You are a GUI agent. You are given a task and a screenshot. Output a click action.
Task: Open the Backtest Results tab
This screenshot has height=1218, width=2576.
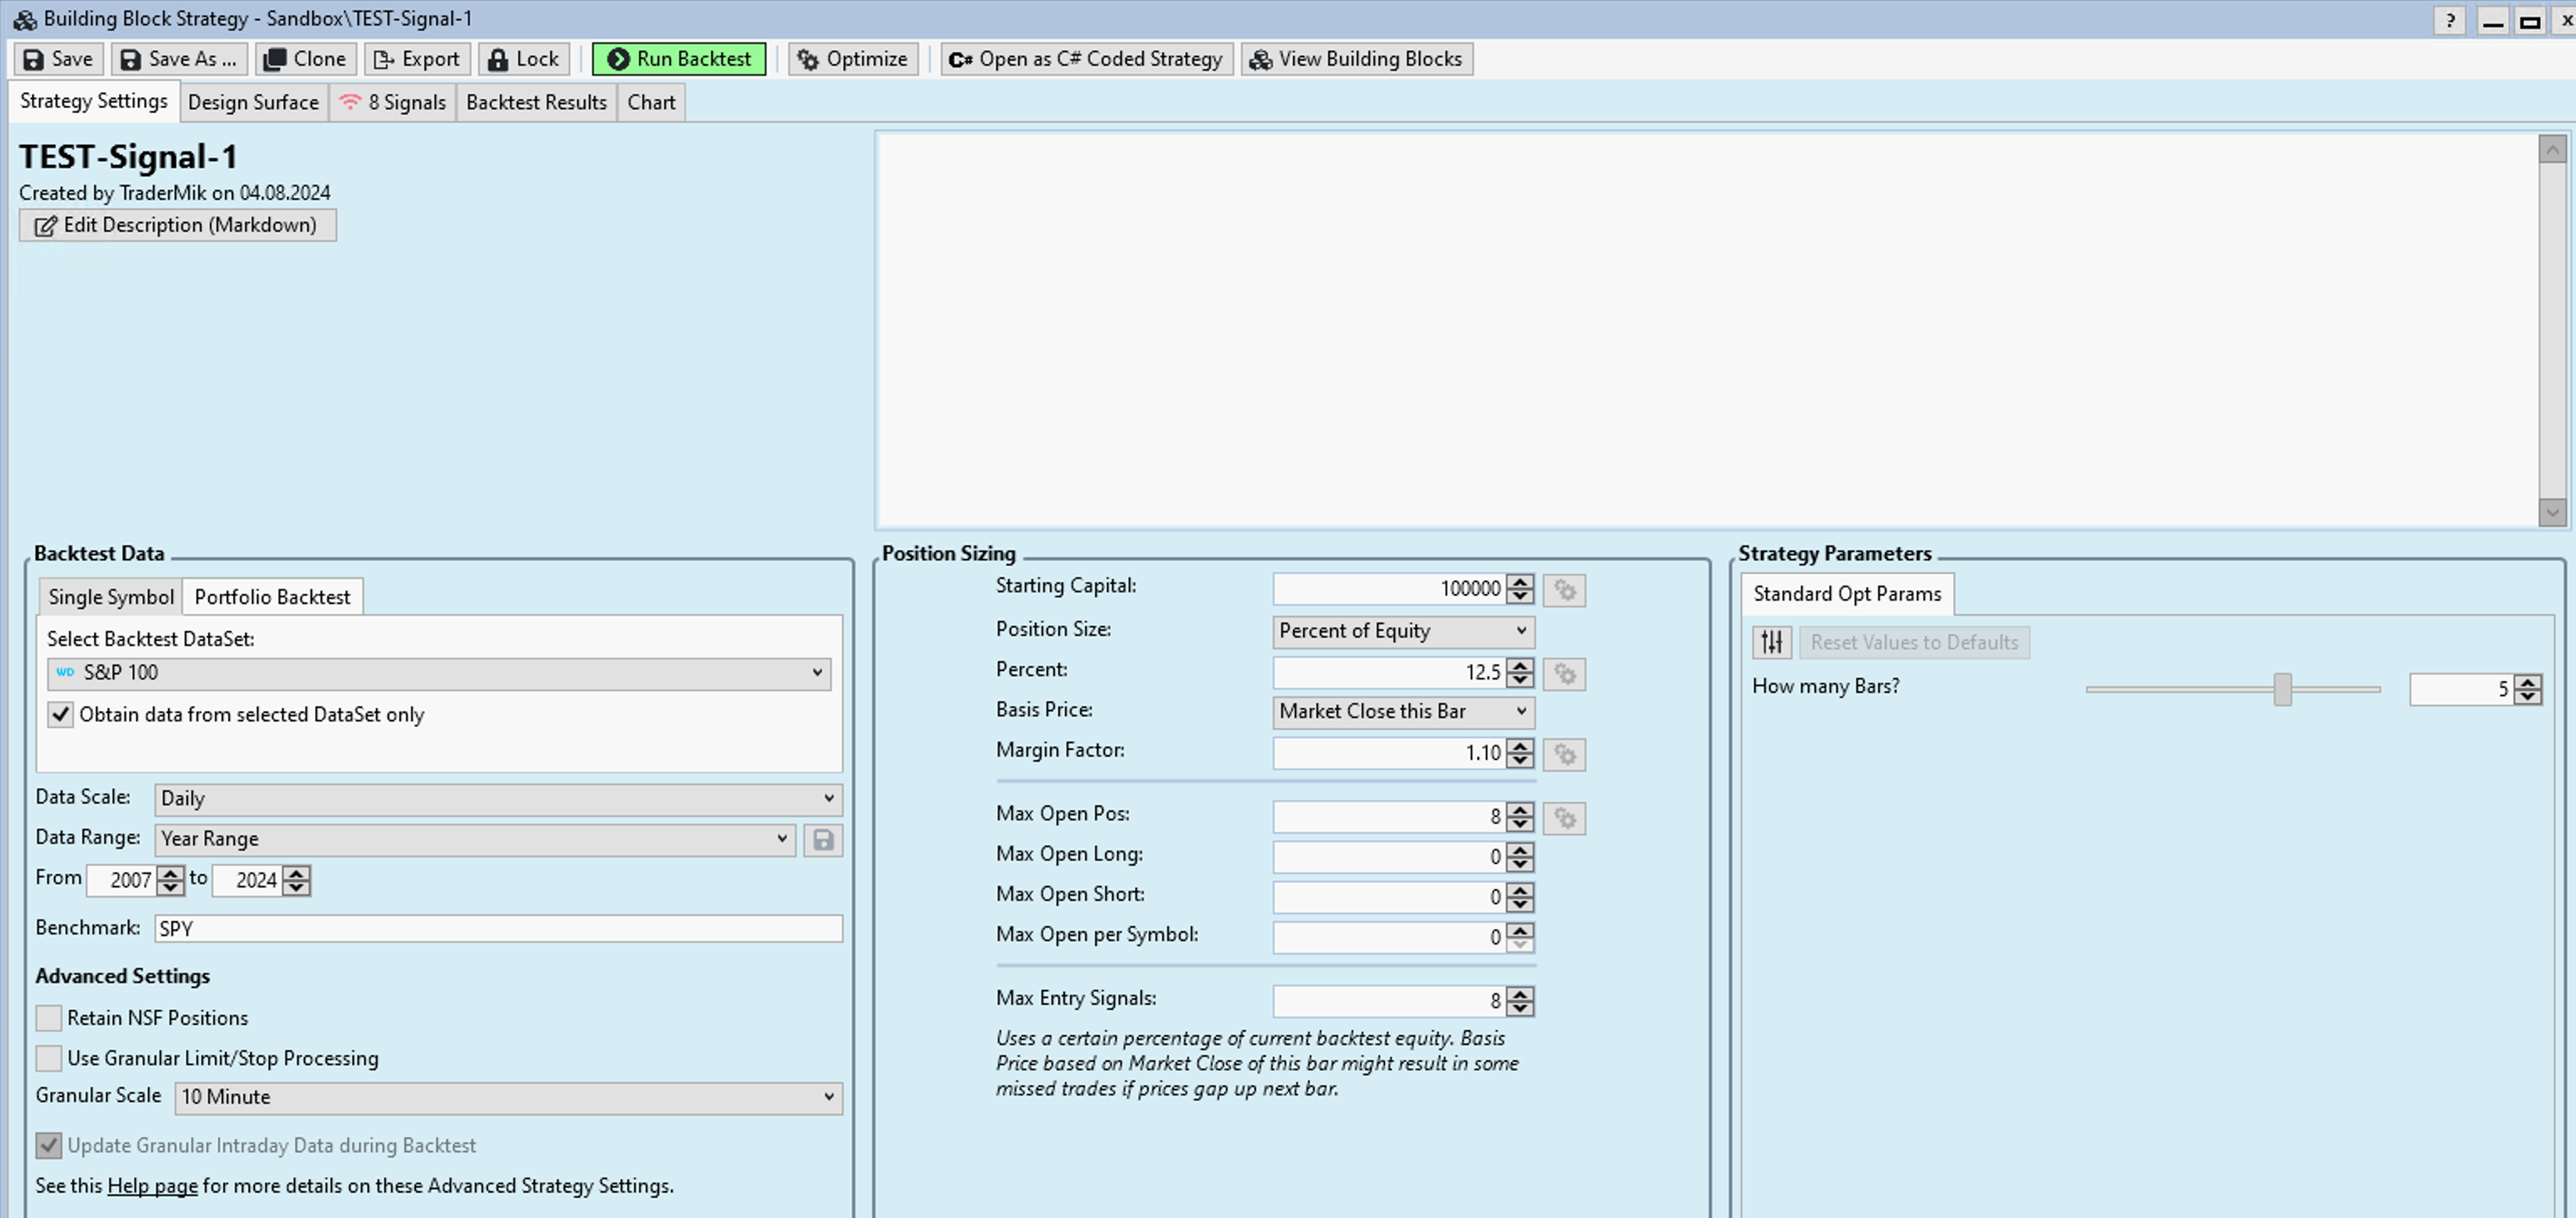pos(536,102)
